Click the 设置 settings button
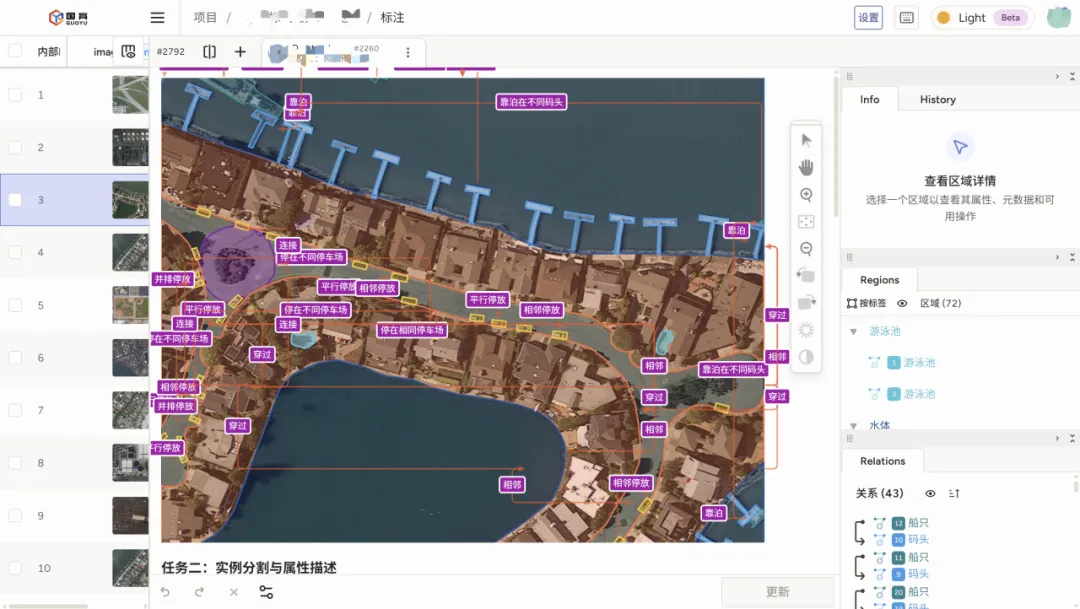This screenshot has width=1080, height=609. 868,18
